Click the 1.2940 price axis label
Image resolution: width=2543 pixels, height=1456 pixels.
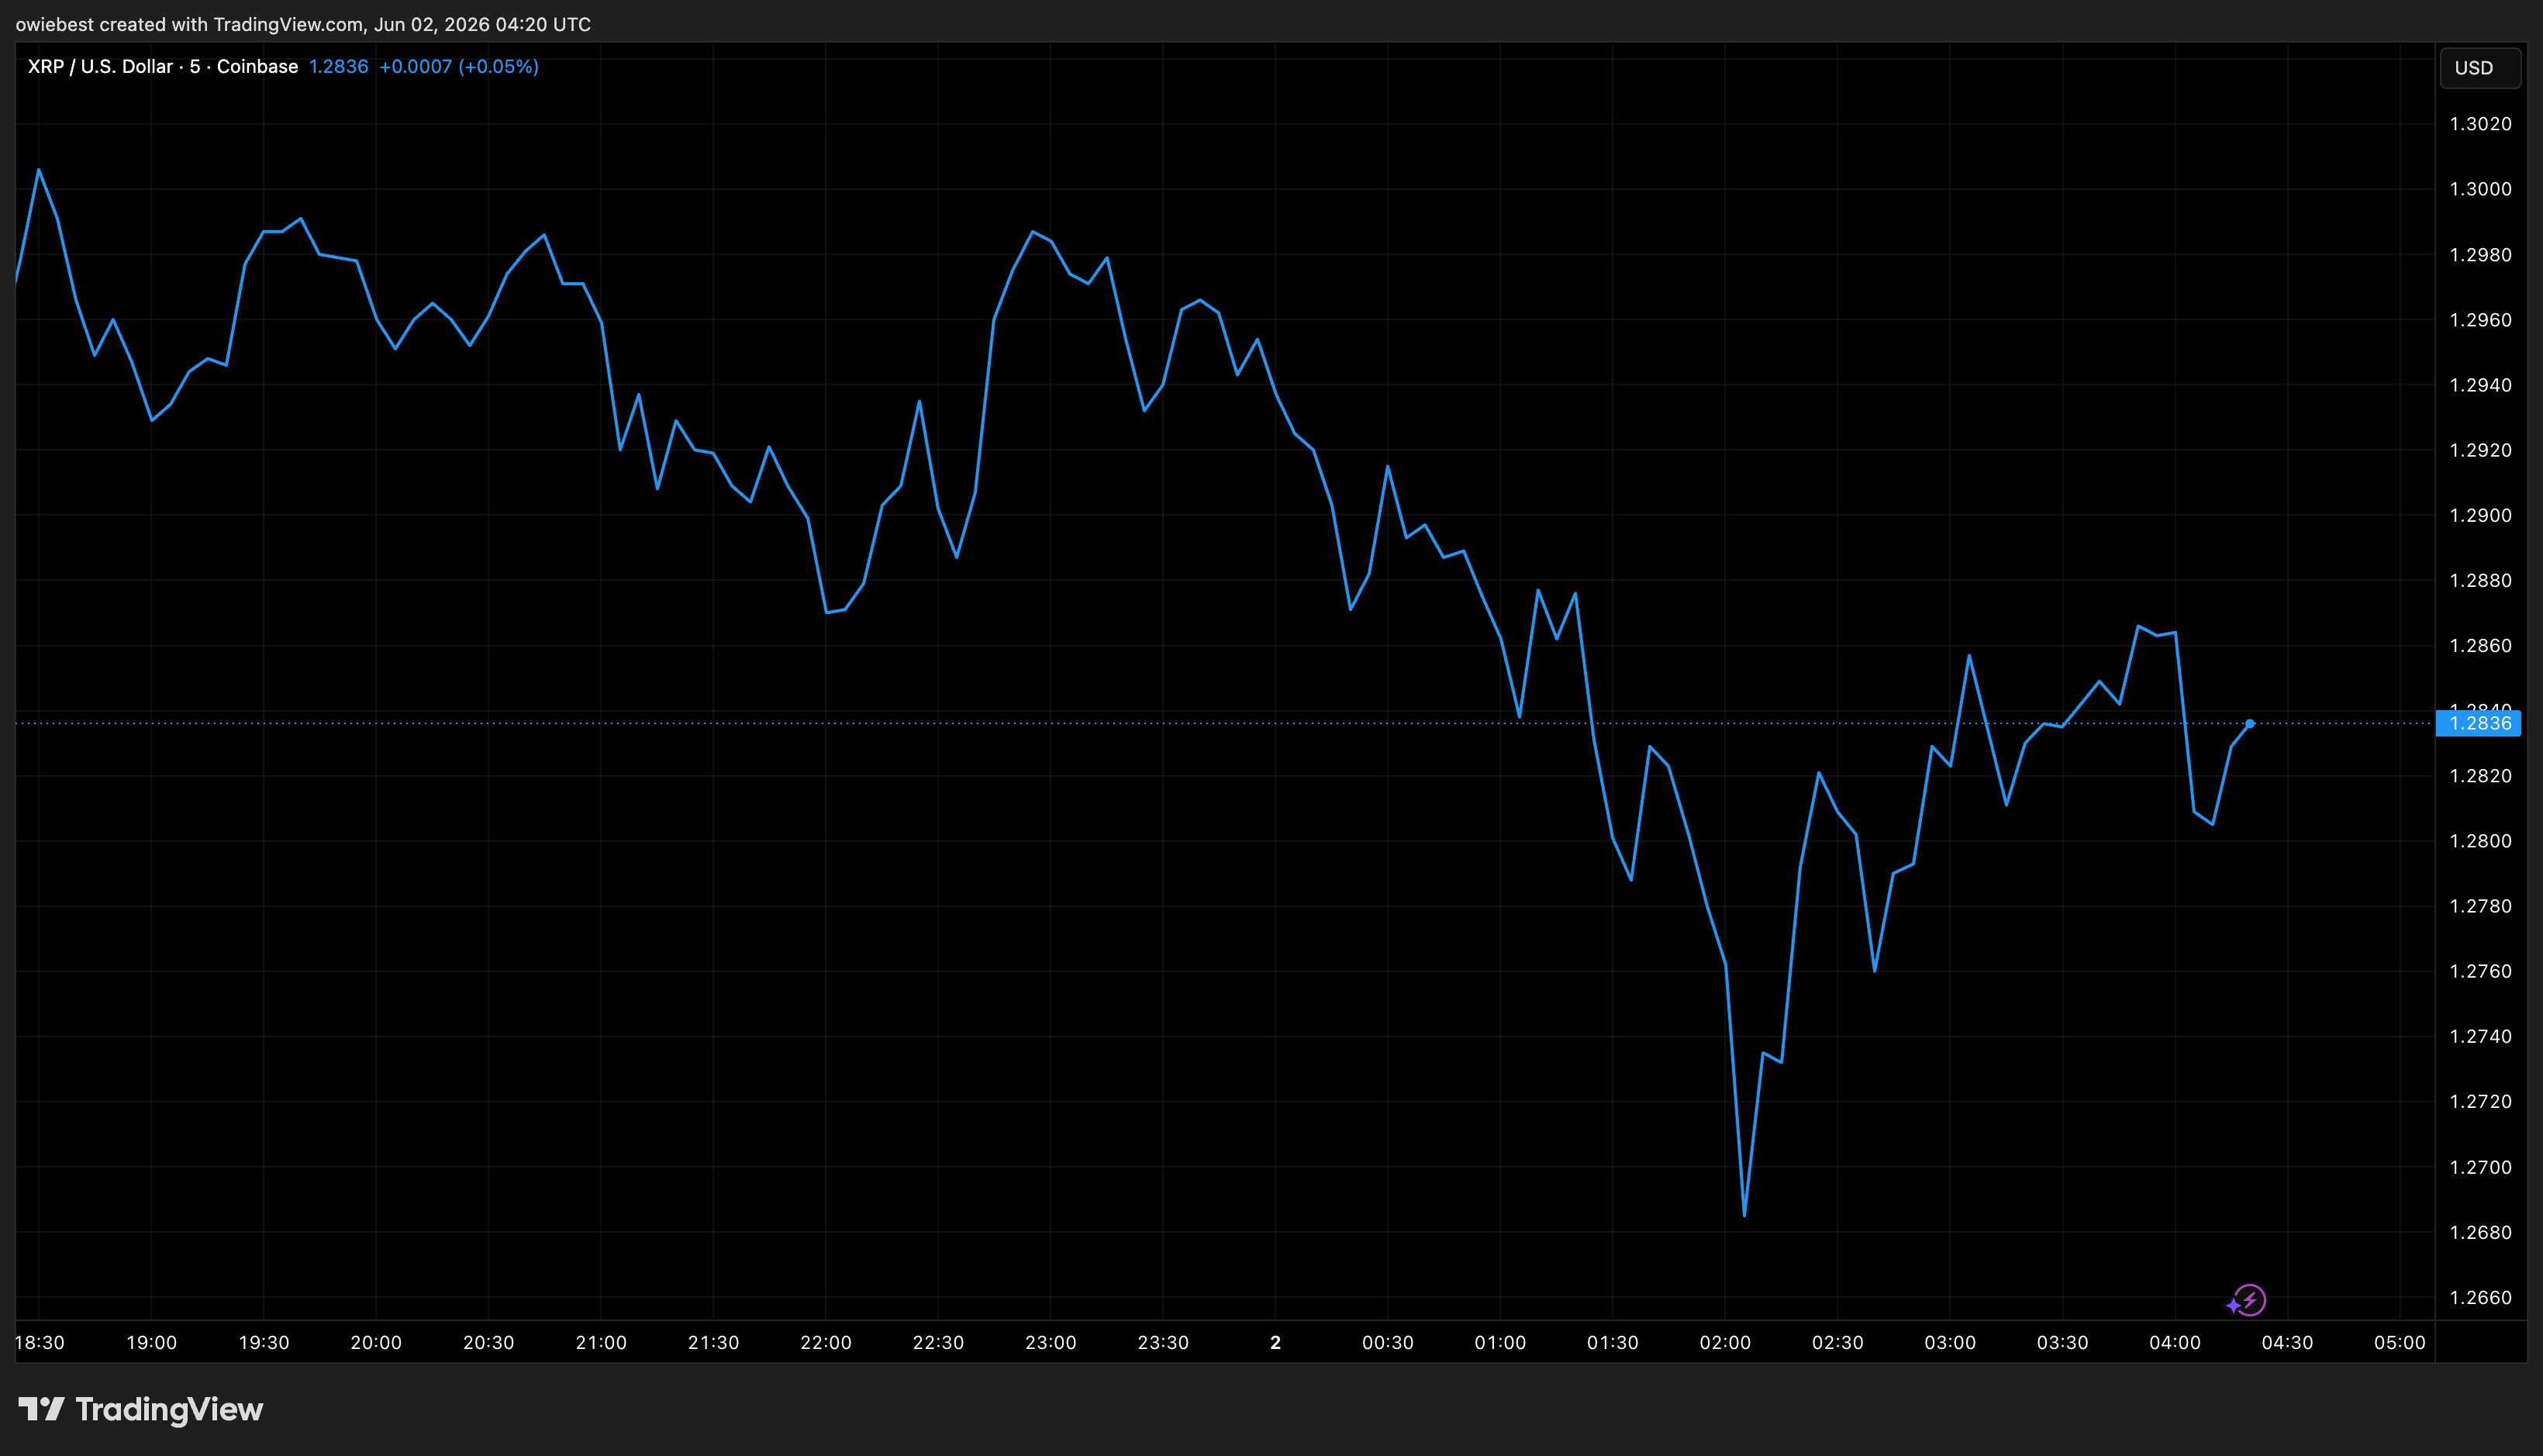(x=2480, y=385)
